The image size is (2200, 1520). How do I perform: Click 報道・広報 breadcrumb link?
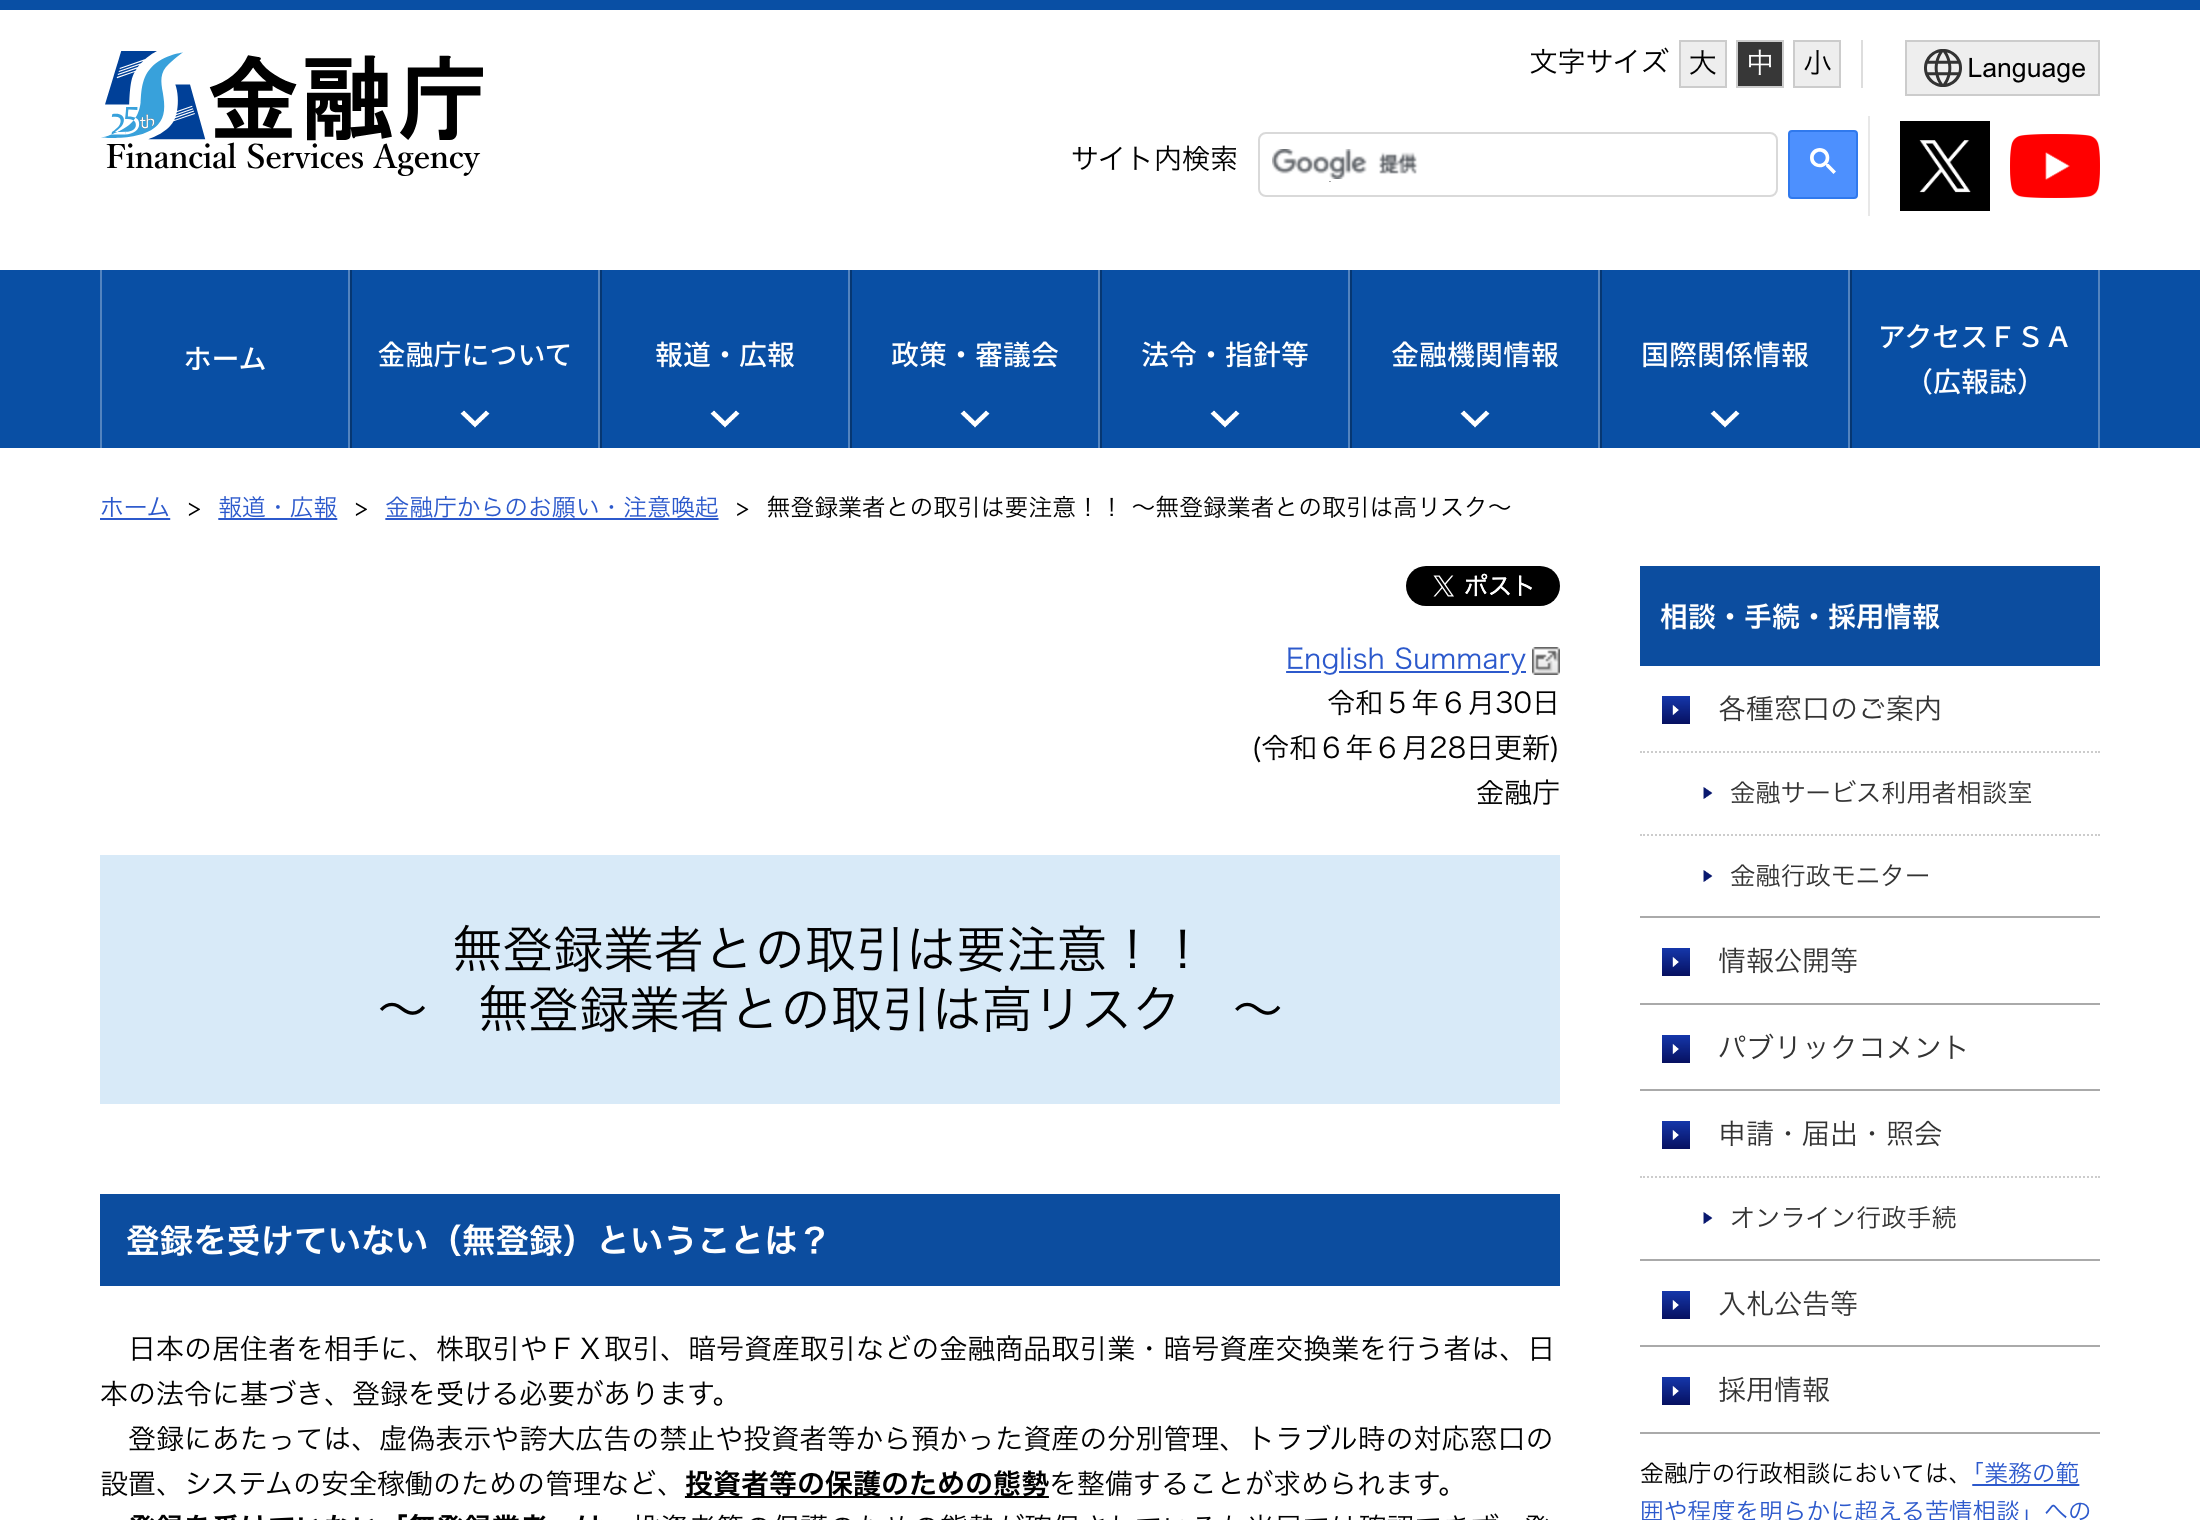coord(278,508)
